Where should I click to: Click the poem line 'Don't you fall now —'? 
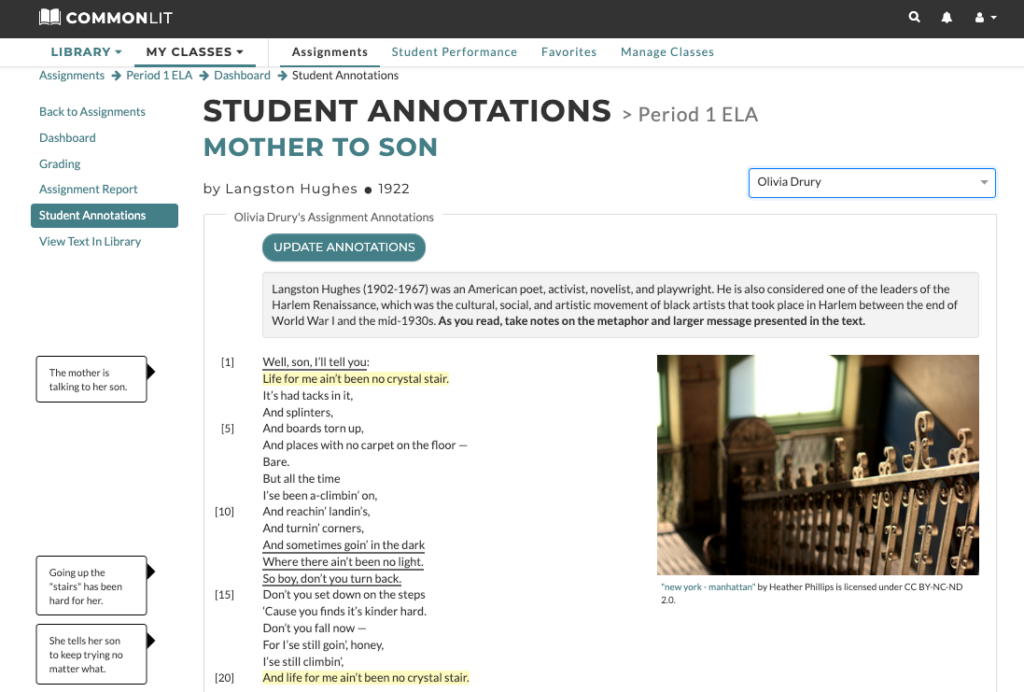pyautogui.click(x=314, y=628)
